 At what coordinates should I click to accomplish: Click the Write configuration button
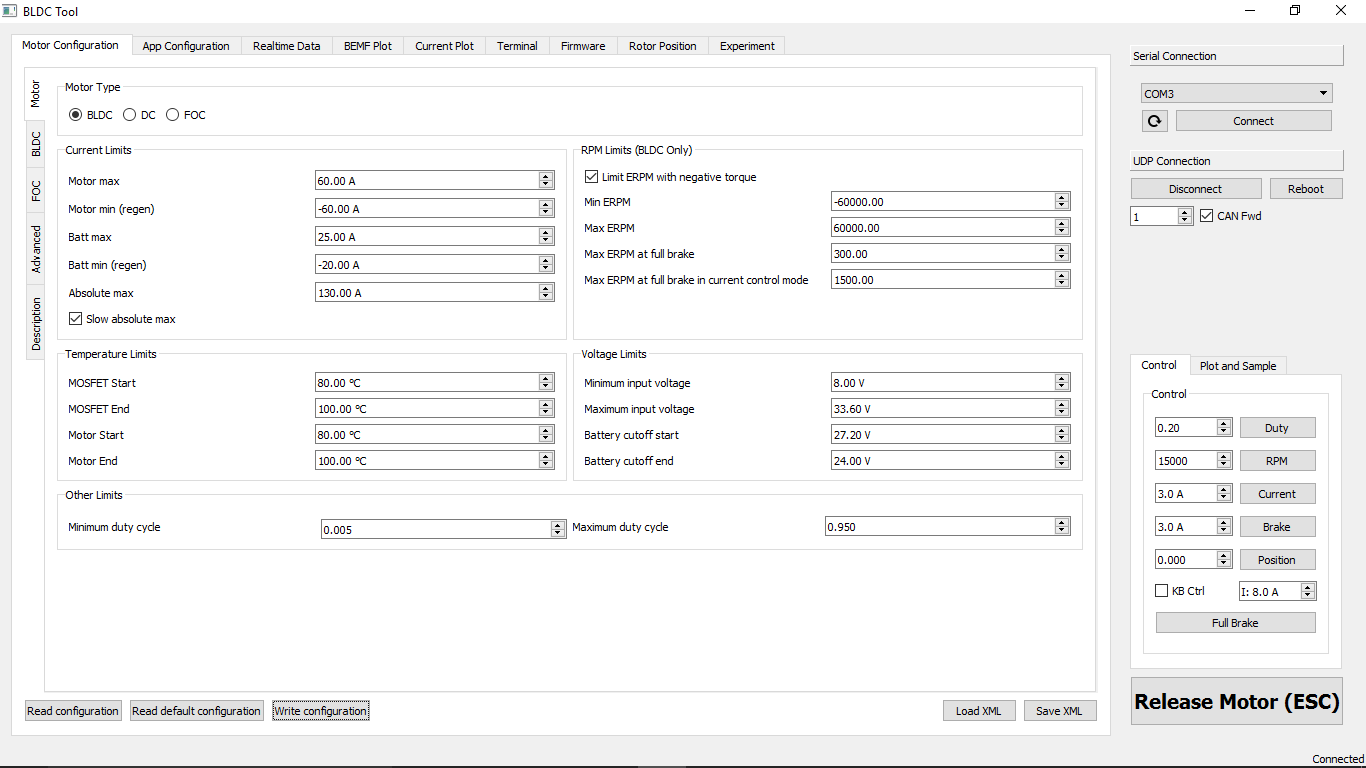pos(321,711)
